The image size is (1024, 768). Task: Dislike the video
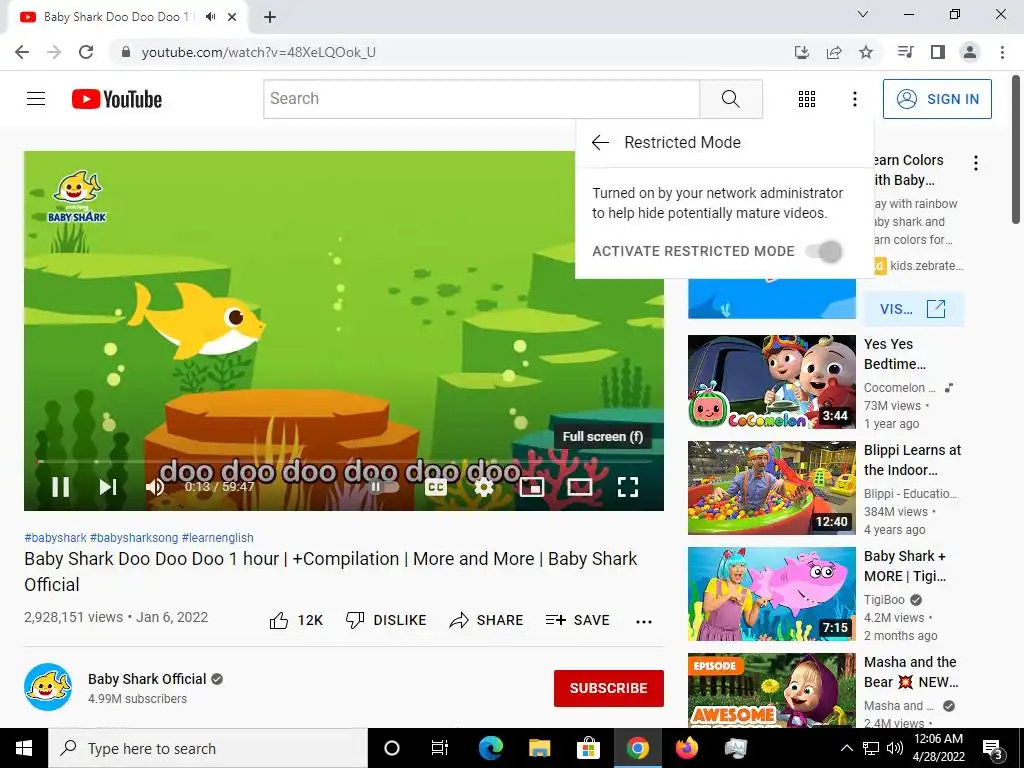coord(386,620)
